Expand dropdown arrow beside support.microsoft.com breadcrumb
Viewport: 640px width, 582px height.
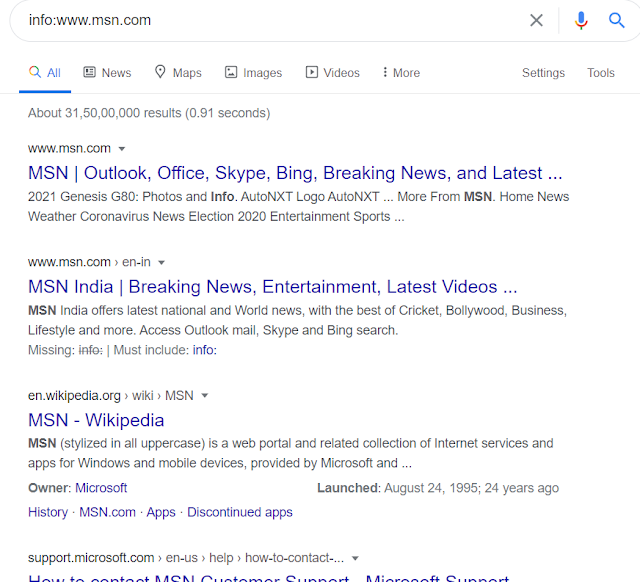click(355, 558)
